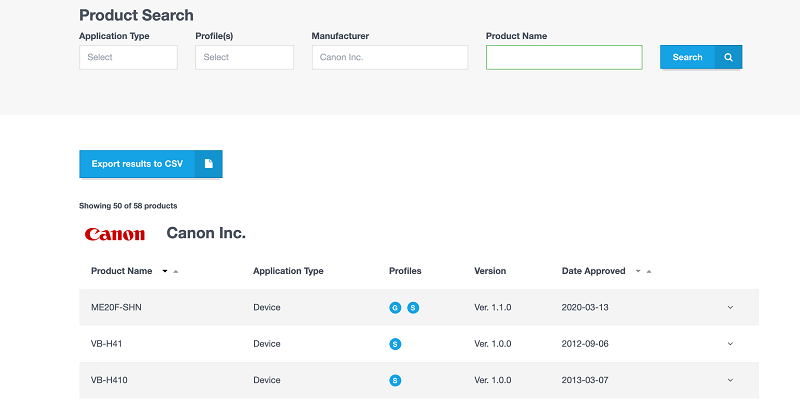The height and width of the screenshot is (401, 800).
Task: Expand the ME20F-SHN row details
Action: (x=730, y=307)
